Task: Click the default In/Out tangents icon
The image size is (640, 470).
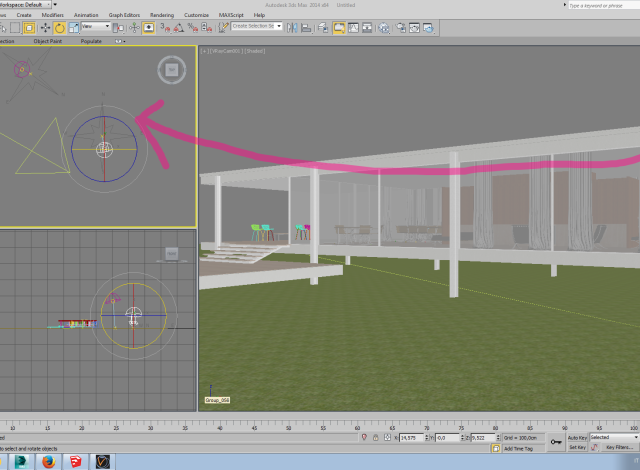Action: click(595, 448)
